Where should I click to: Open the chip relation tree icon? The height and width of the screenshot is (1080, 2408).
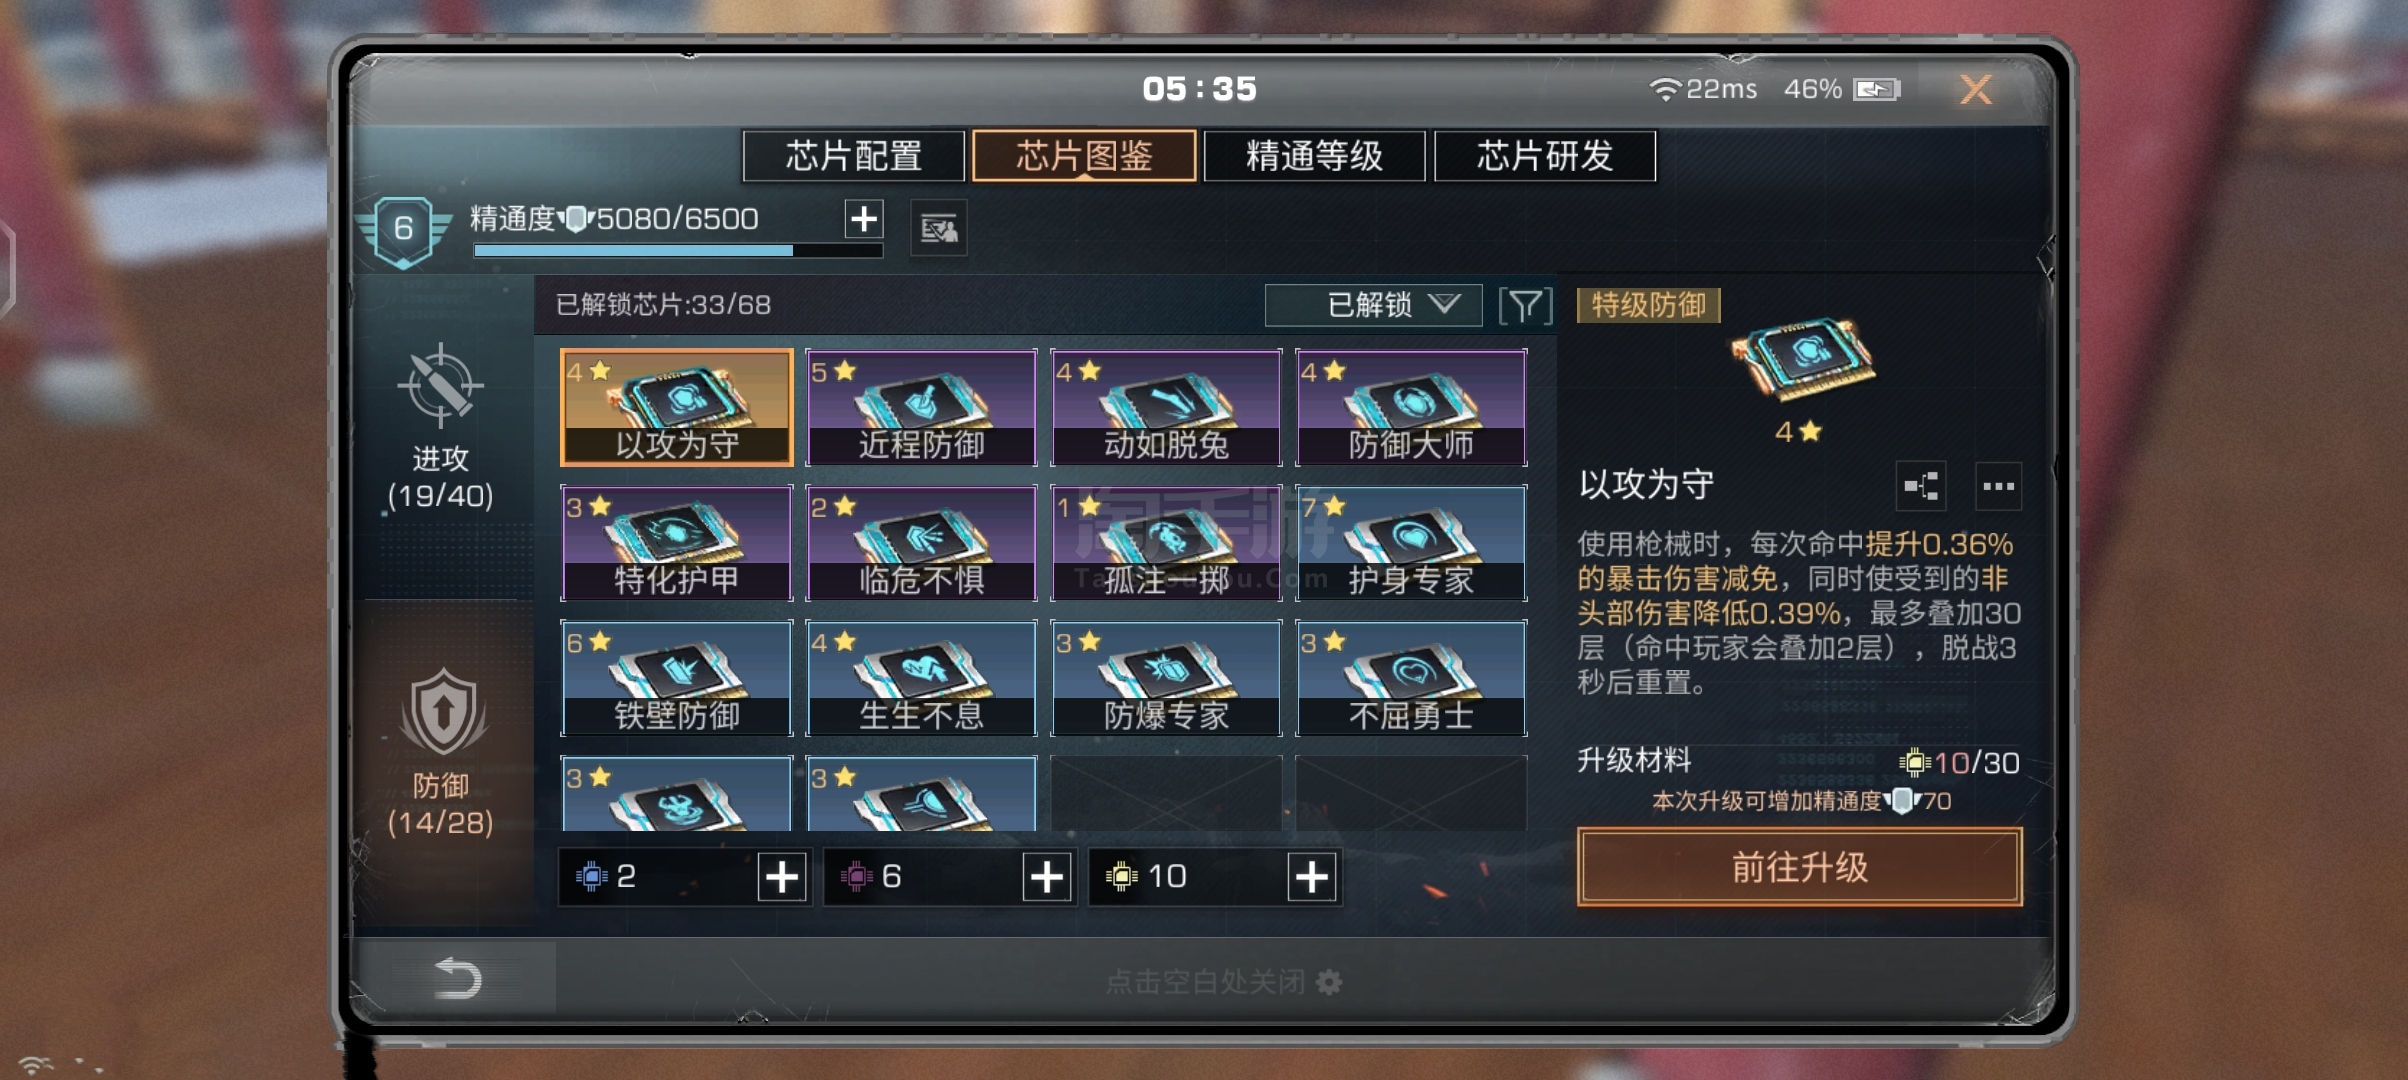pos(1921,487)
